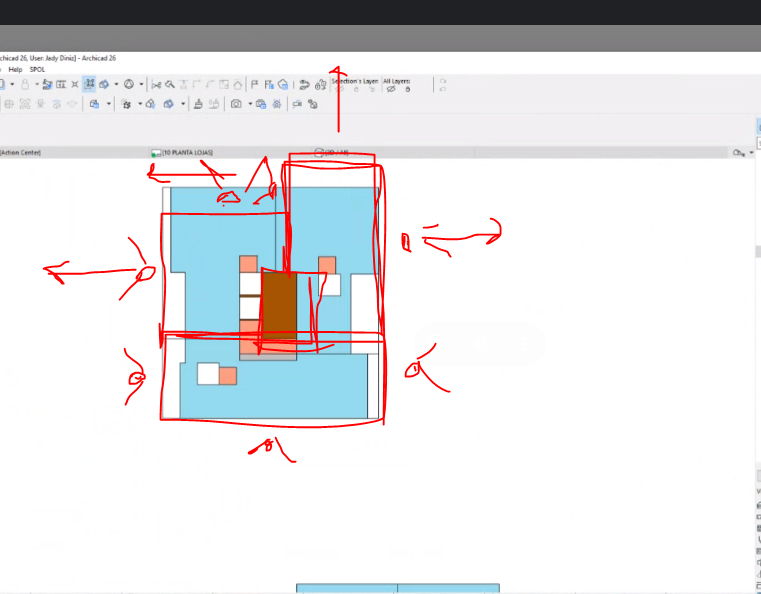This screenshot has height=594, width=761.
Task: Switch to the 3D / All tab
Action: [x=330, y=153]
